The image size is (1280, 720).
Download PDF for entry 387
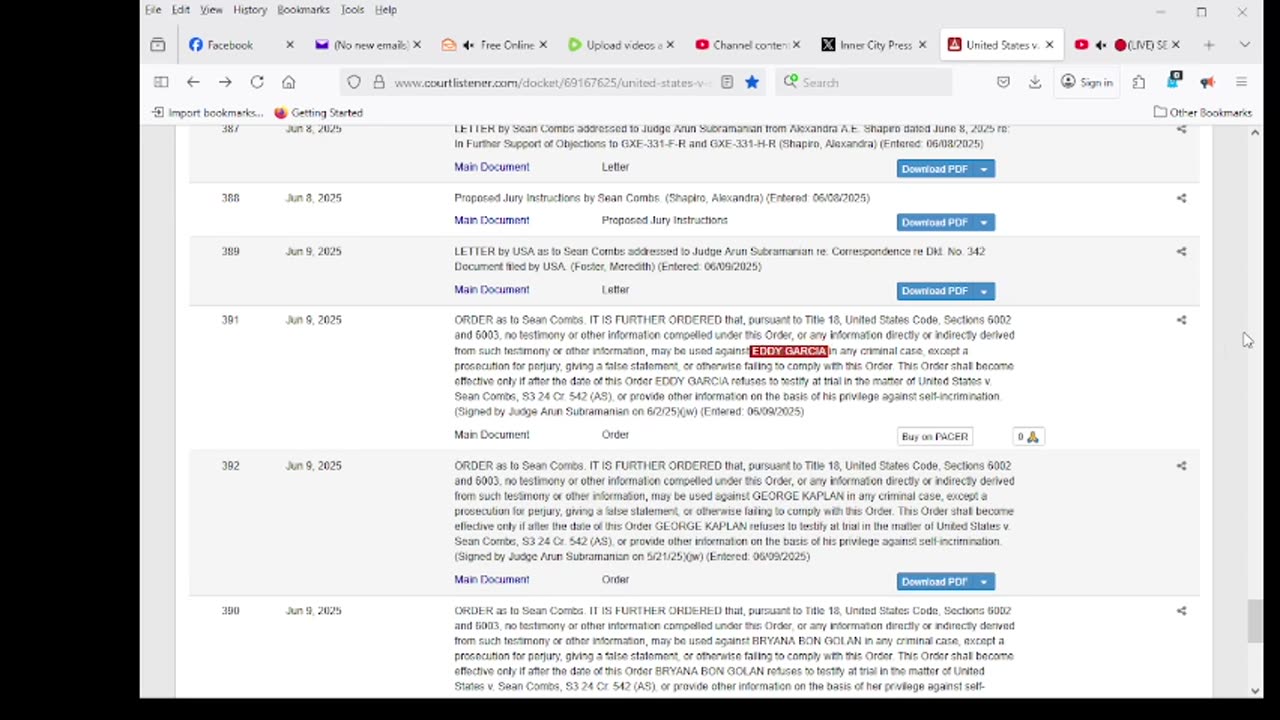pos(935,169)
